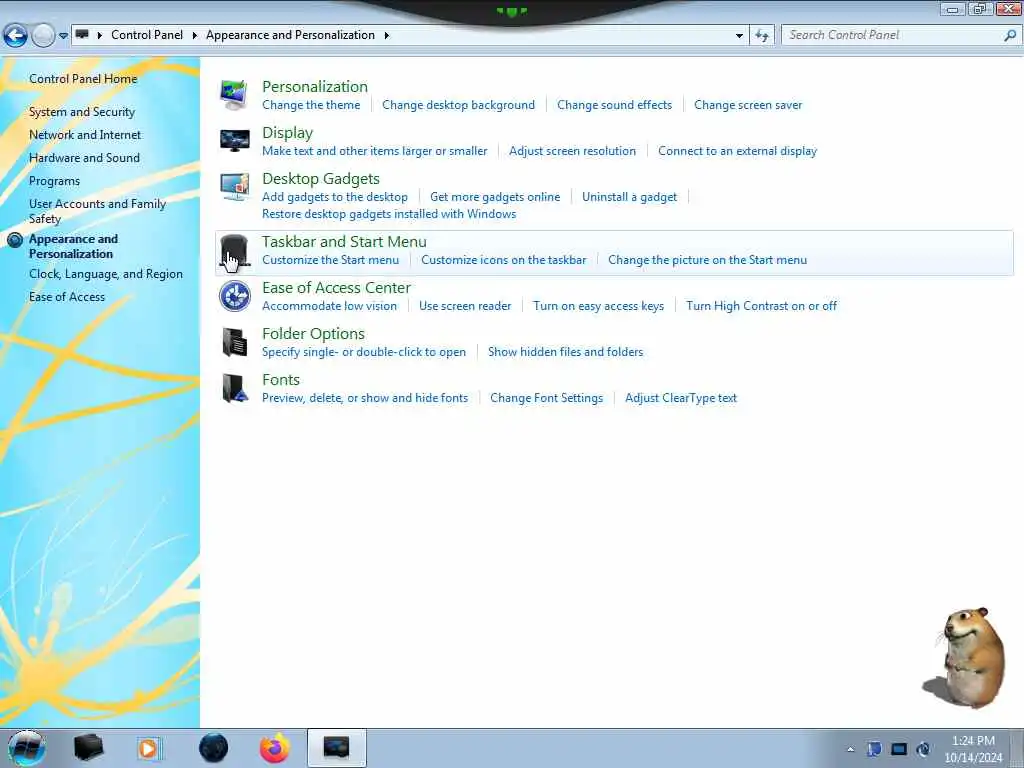Image resolution: width=1024 pixels, height=768 pixels.
Task: Click Show hidden files and folders
Action: 566,352
